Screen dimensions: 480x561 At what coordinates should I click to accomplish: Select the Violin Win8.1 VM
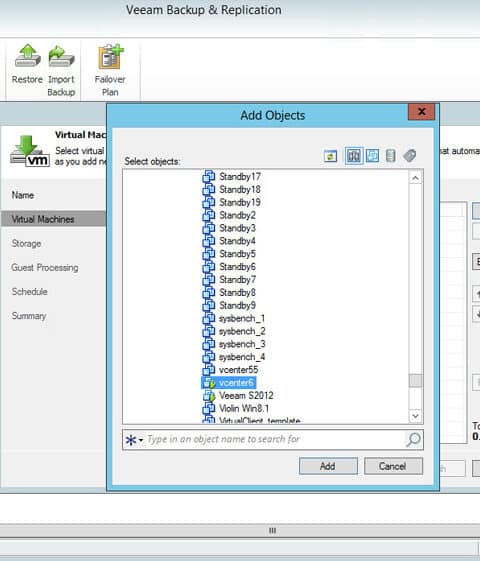pos(244,408)
